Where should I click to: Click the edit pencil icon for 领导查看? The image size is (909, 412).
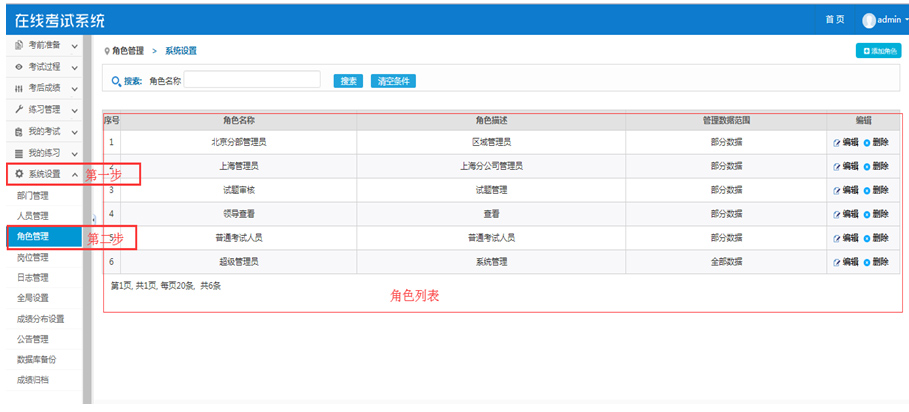836,214
